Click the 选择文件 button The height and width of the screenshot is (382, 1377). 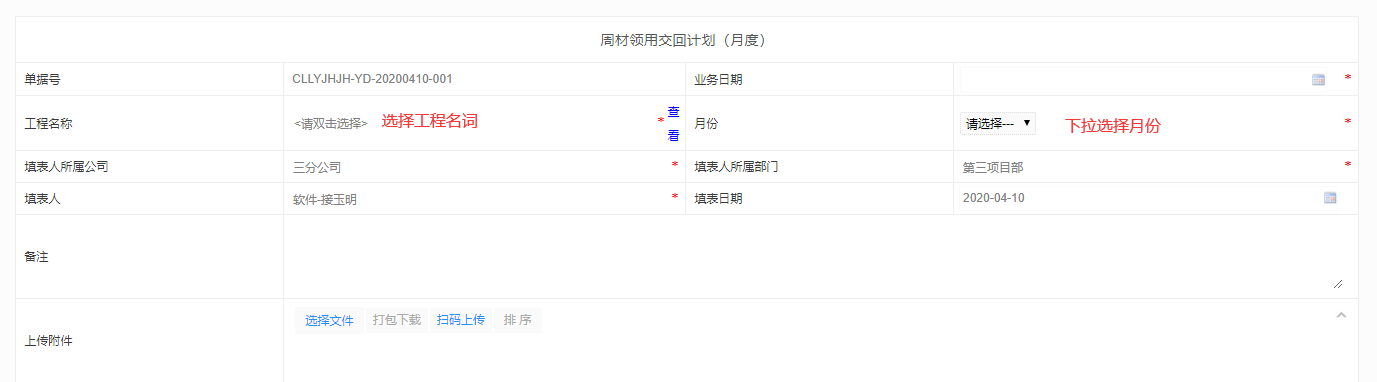pos(329,320)
